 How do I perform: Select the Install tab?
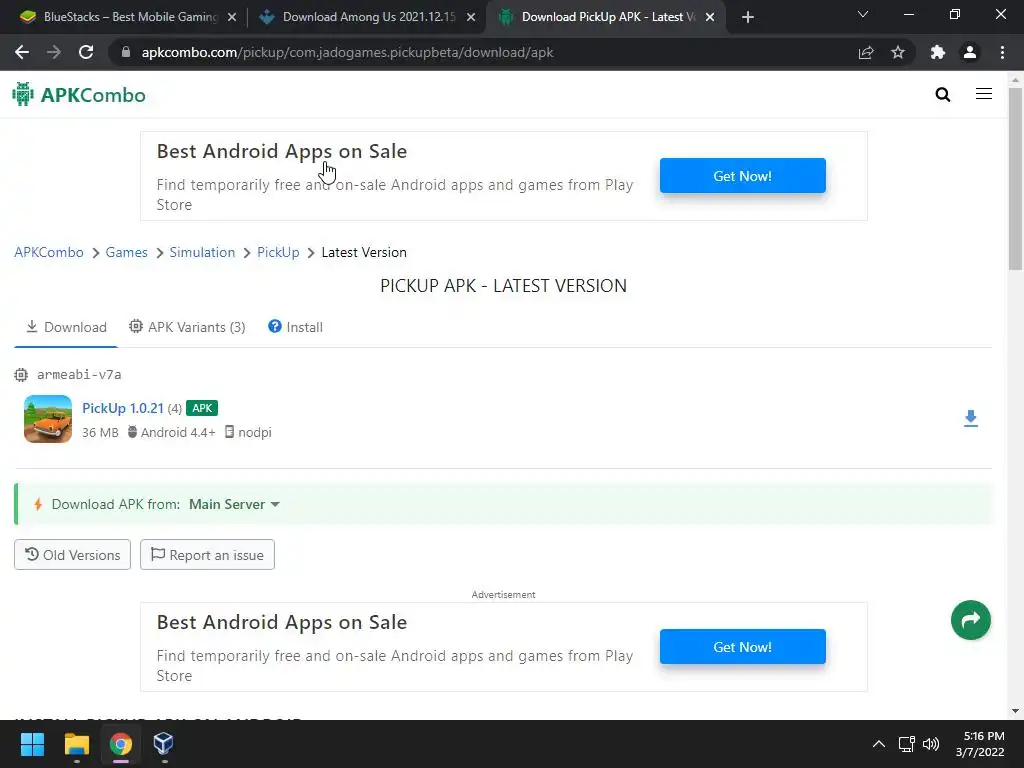pyautogui.click(x=295, y=327)
